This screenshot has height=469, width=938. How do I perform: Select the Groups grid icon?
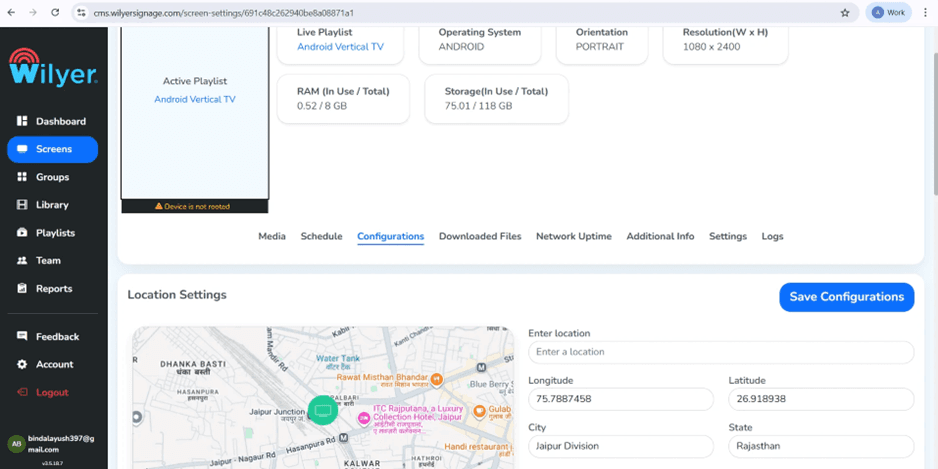(x=22, y=177)
